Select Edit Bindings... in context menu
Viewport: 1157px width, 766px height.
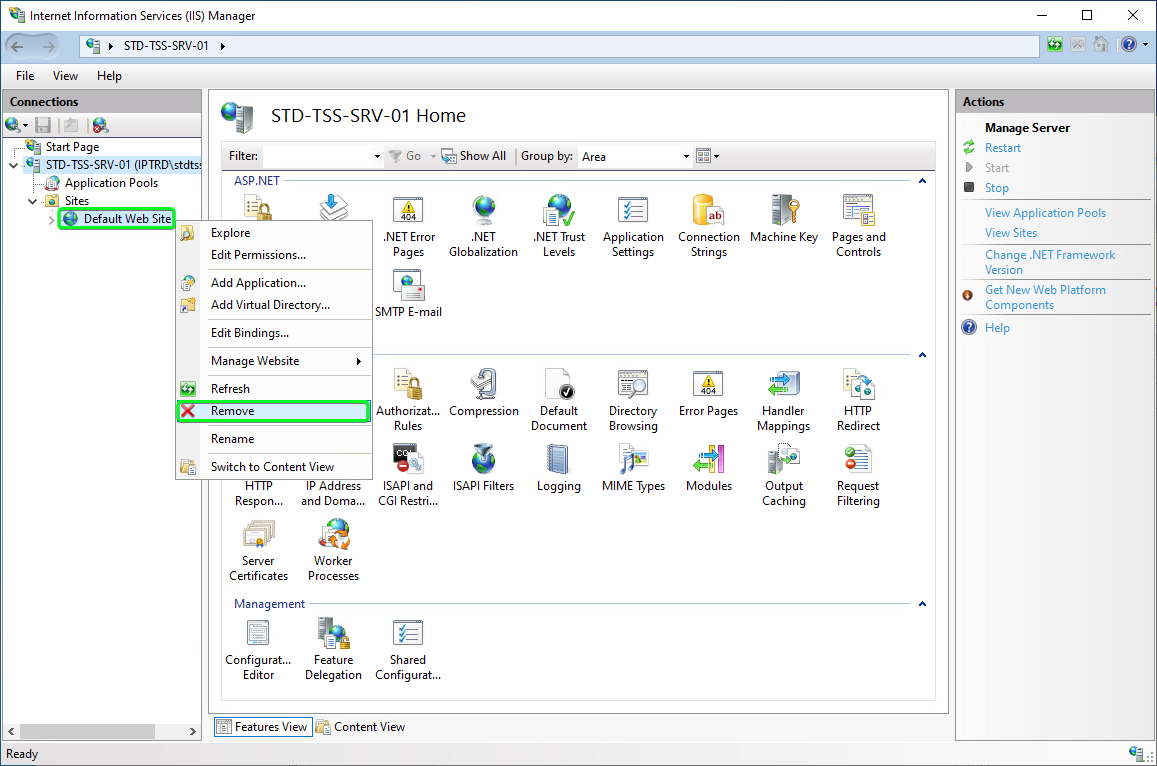pos(274,333)
